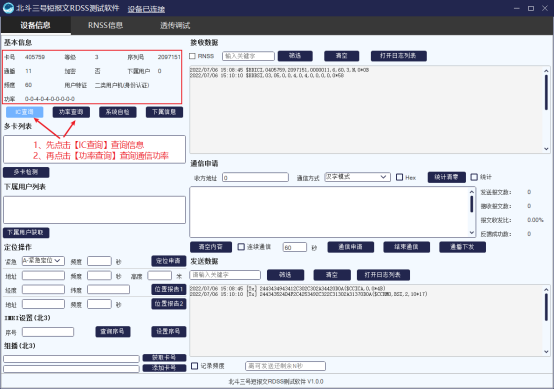Maximize the application window
The height and width of the screenshot is (390, 554).
(531, 8)
